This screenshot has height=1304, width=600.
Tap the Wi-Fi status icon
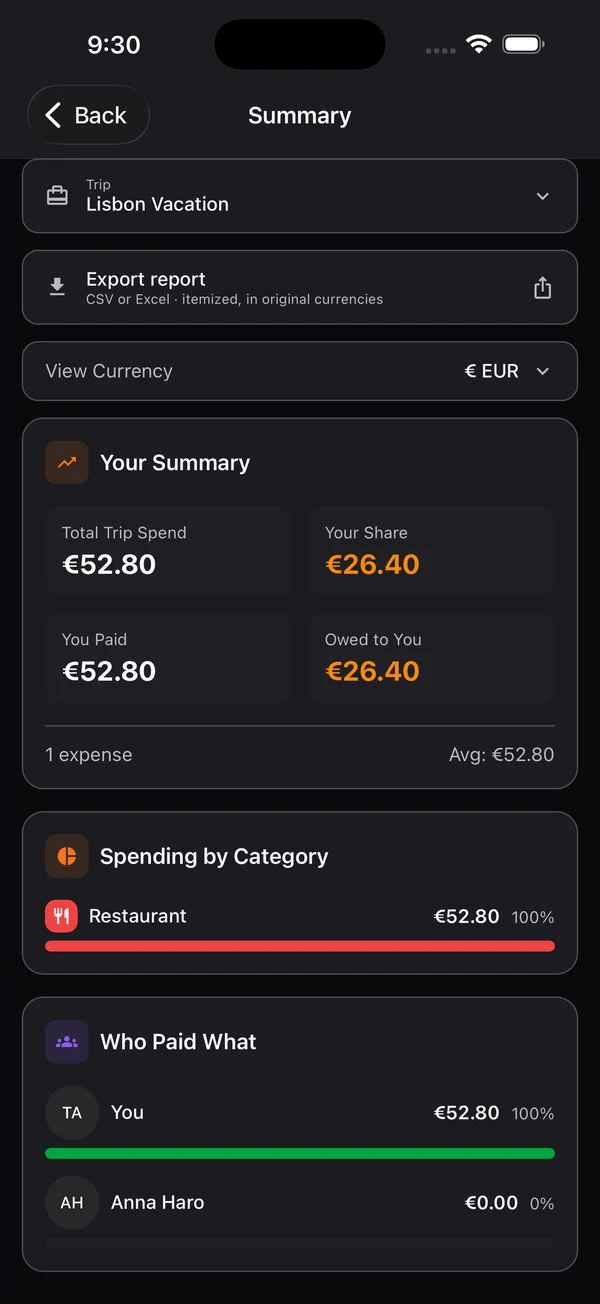(479, 44)
